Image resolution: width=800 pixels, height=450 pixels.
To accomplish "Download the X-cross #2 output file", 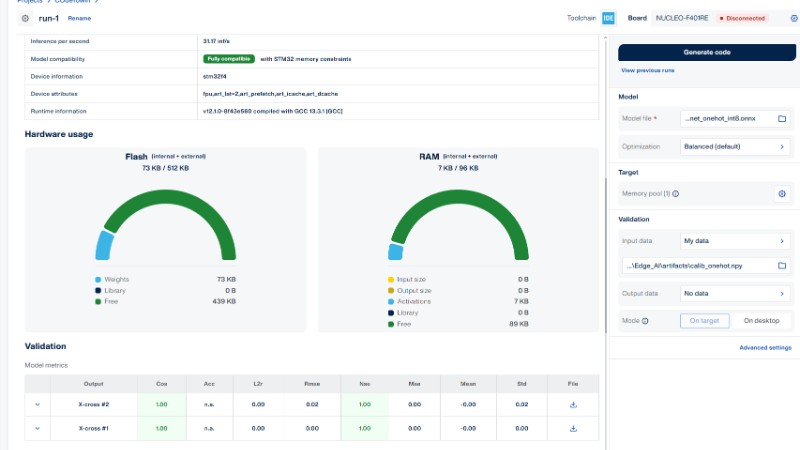I will (573, 405).
